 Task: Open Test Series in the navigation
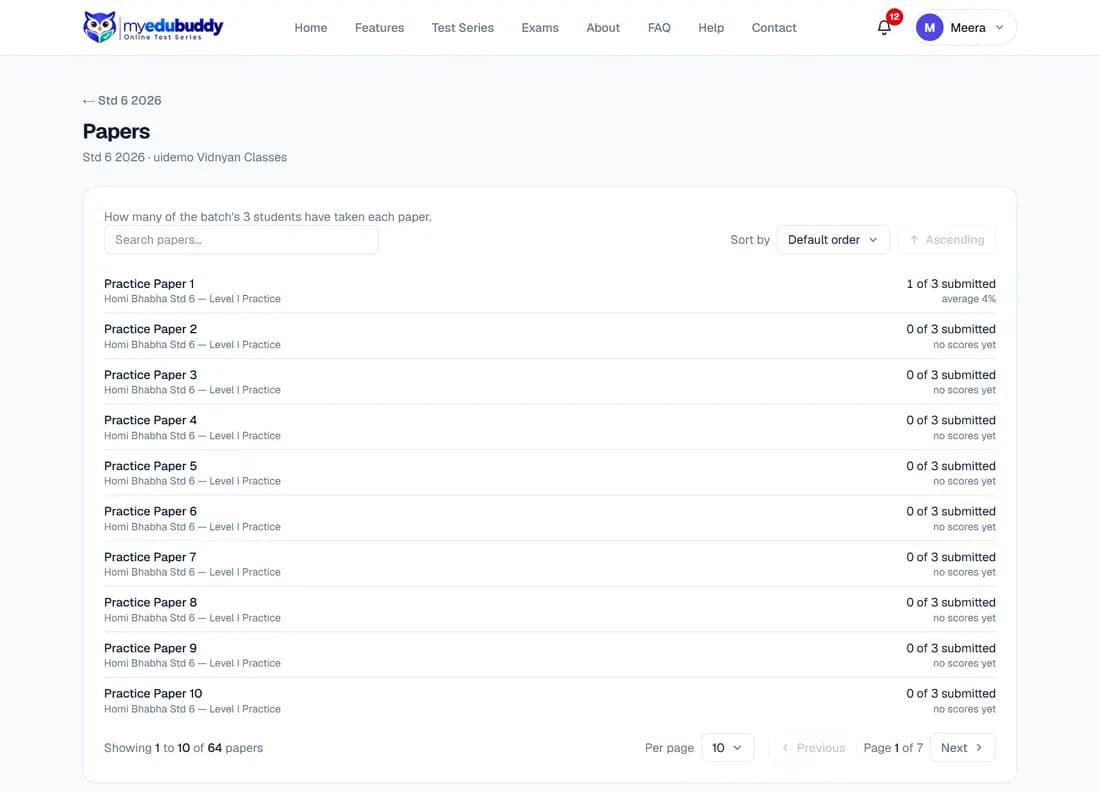click(463, 27)
